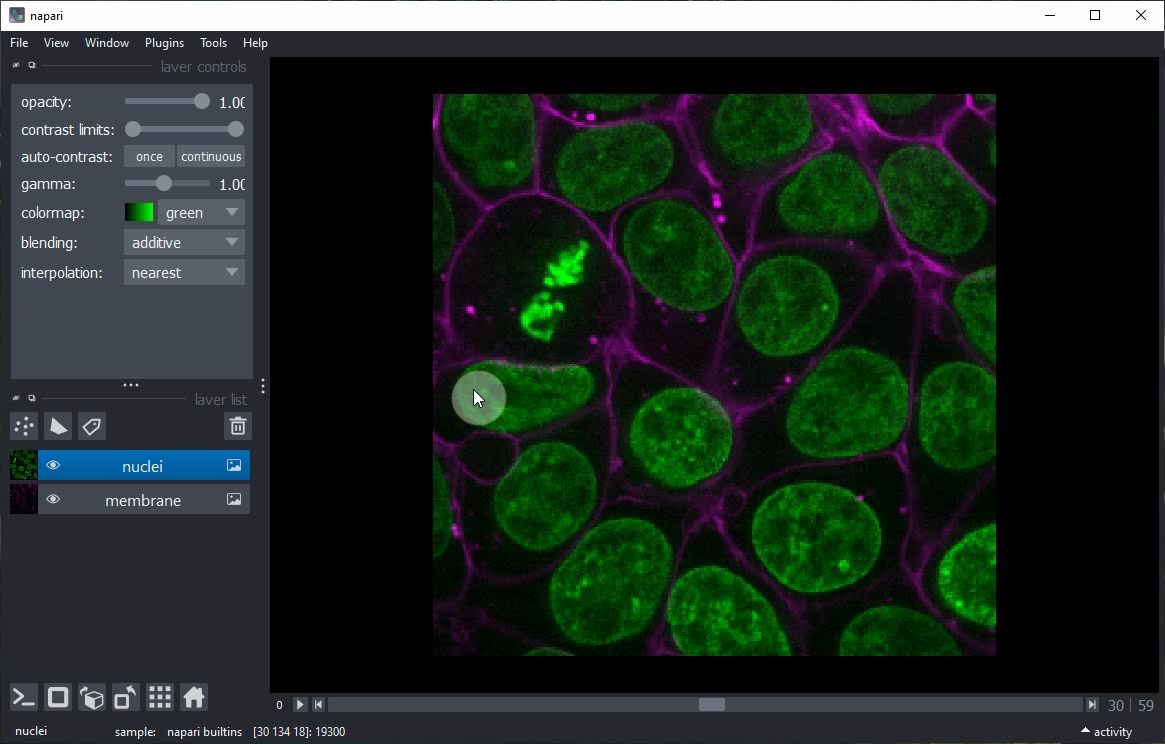Toggle 2D/3D view square icon
This screenshot has height=744, width=1165.
(58, 697)
